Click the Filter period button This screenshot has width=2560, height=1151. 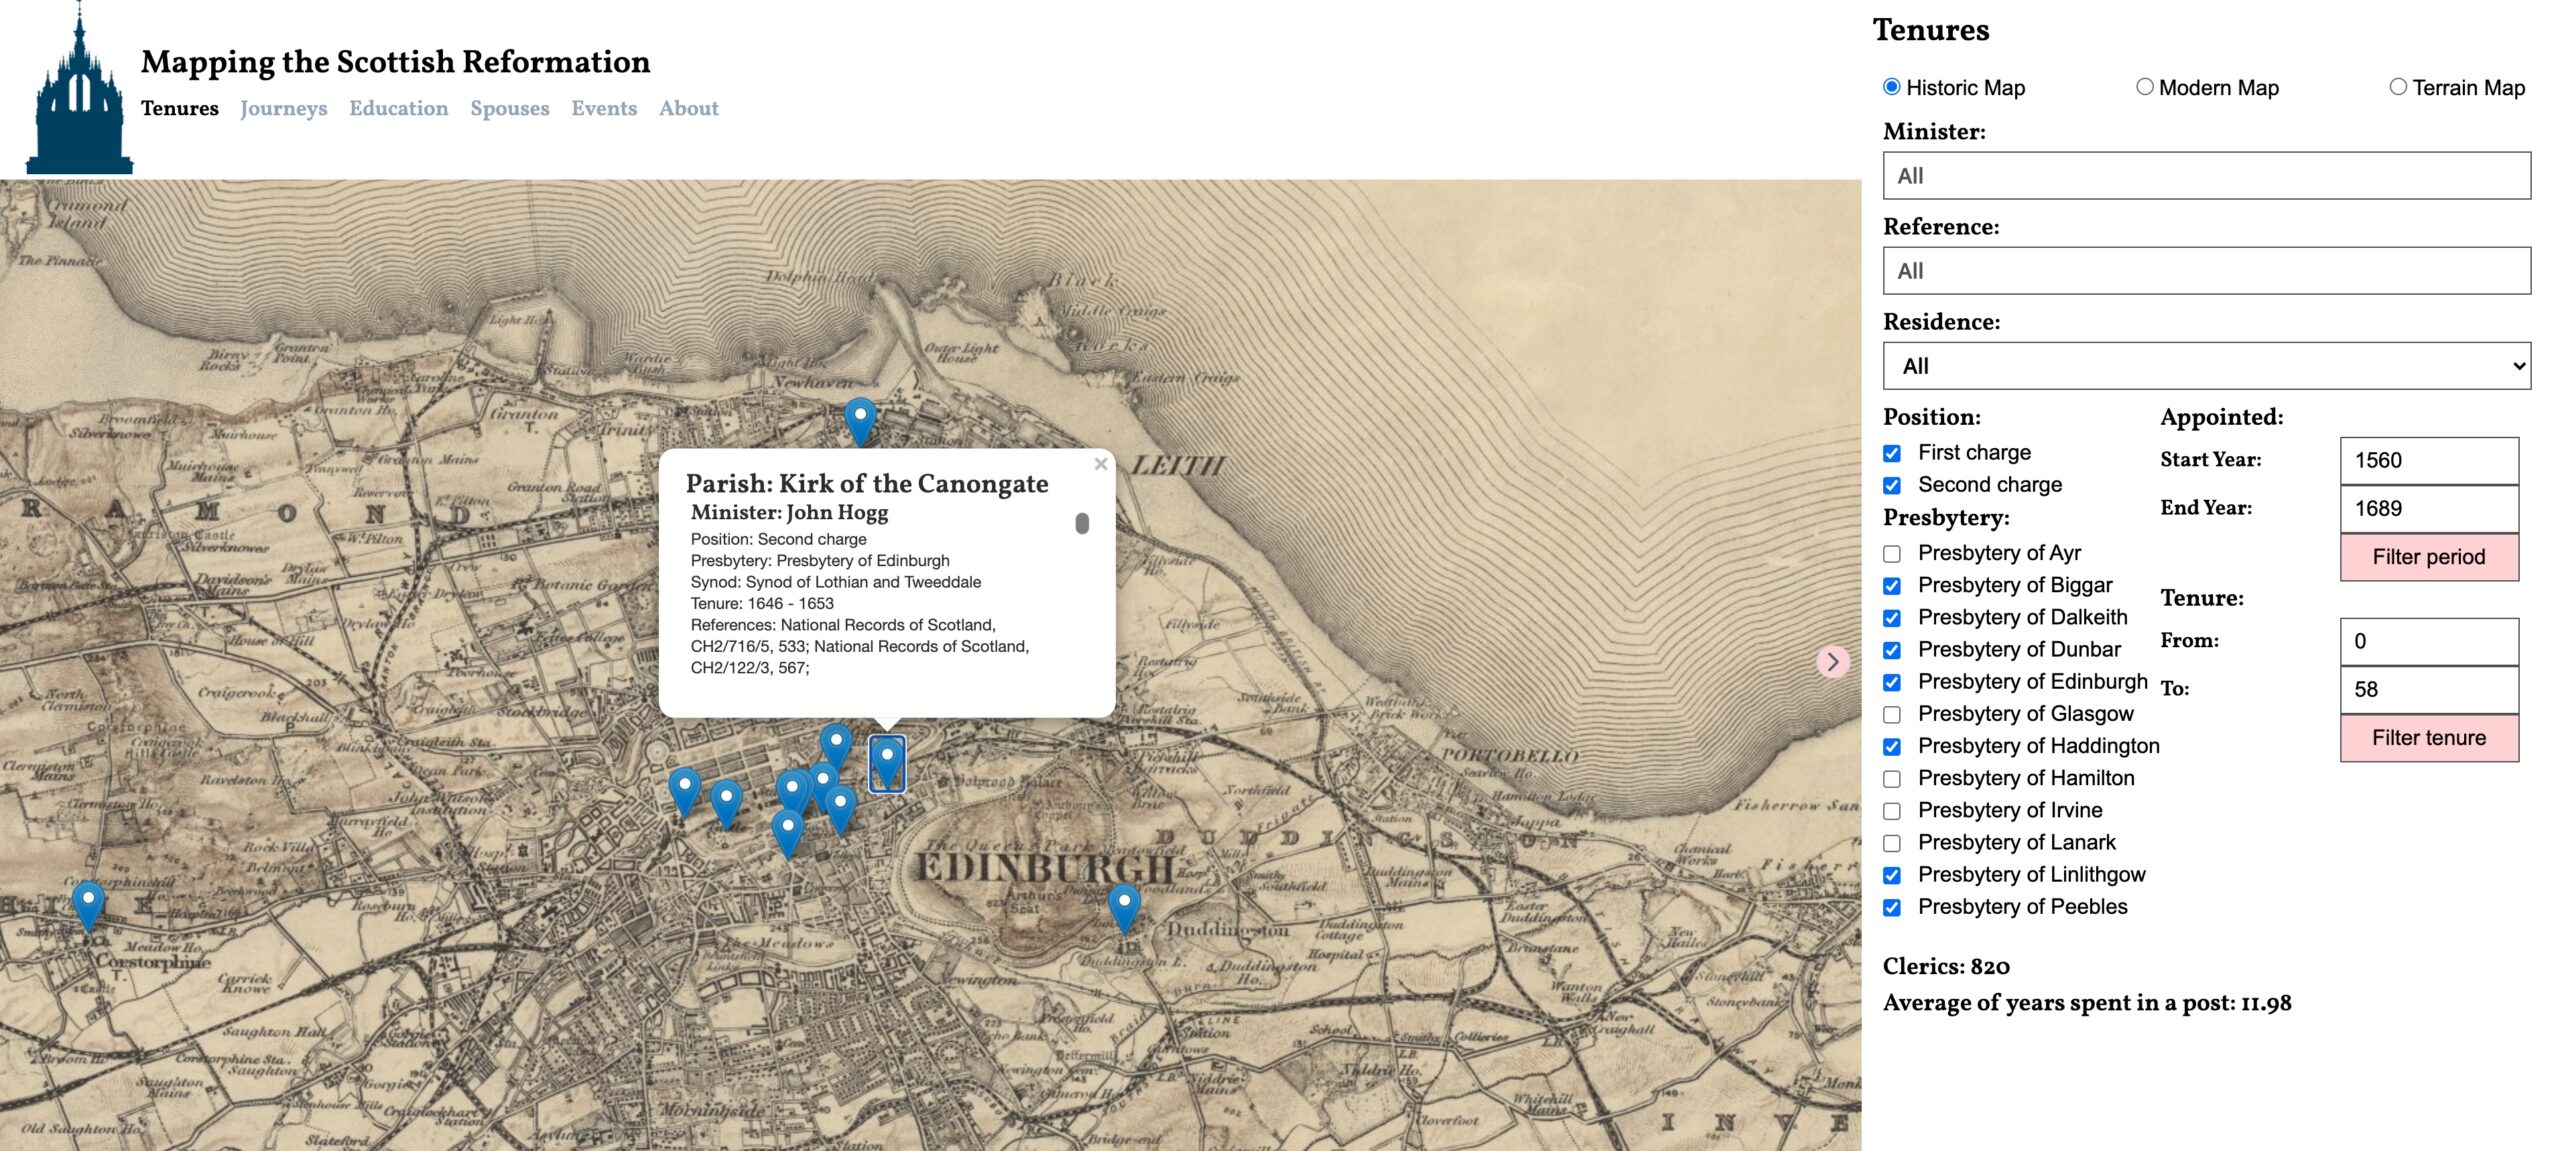(2429, 557)
